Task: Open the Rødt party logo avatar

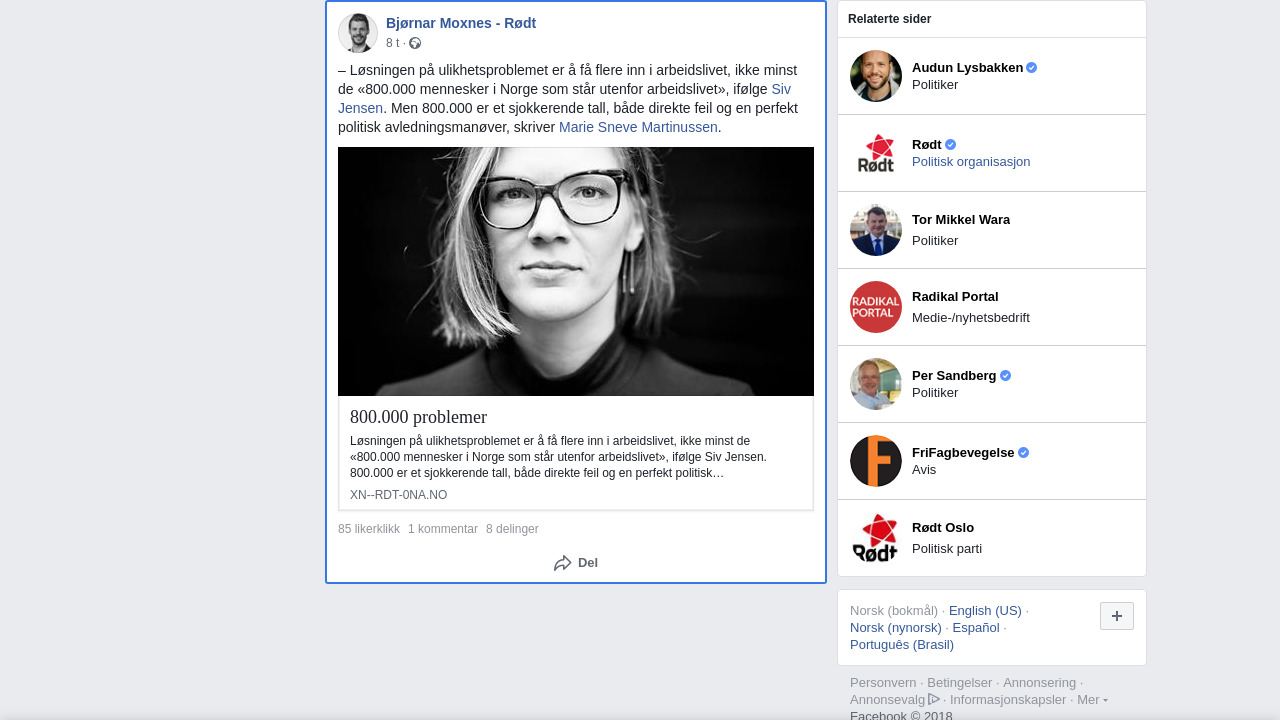Action: (x=876, y=153)
